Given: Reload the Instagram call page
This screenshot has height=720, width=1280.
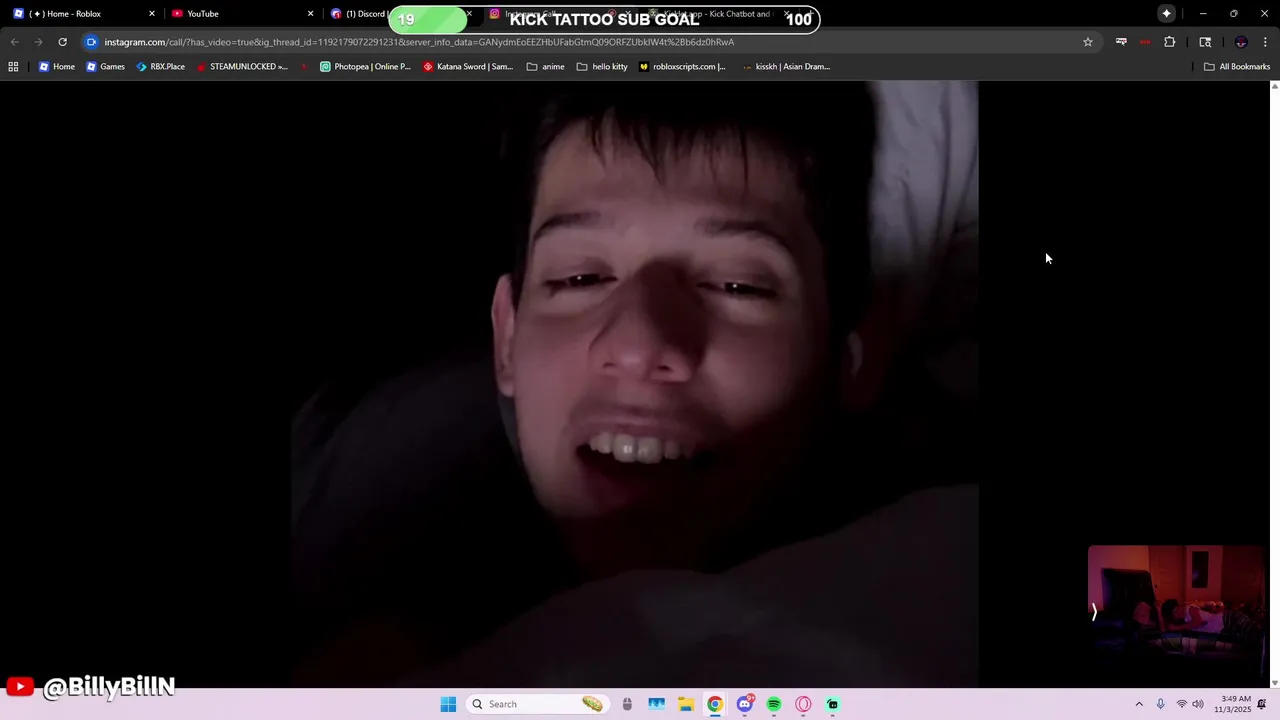Looking at the screenshot, I should coord(62,42).
